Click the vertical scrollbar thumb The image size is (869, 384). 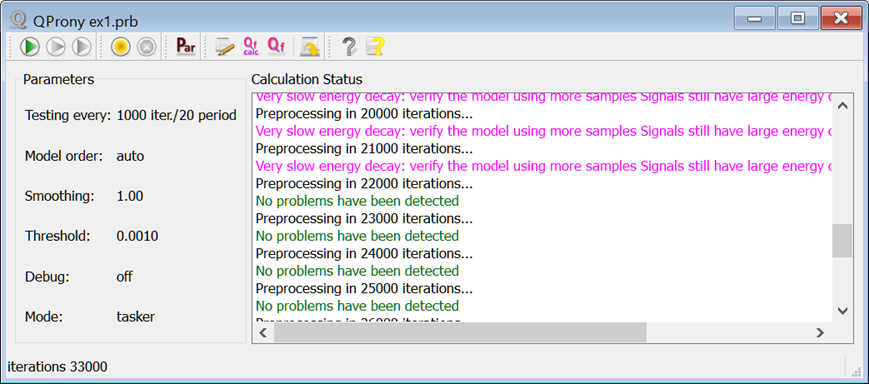tap(842, 240)
